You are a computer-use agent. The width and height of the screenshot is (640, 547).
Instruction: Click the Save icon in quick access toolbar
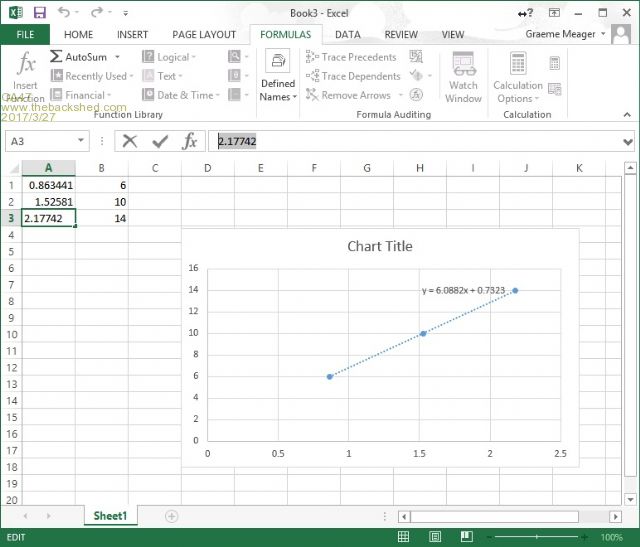pyautogui.click(x=39, y=13)
